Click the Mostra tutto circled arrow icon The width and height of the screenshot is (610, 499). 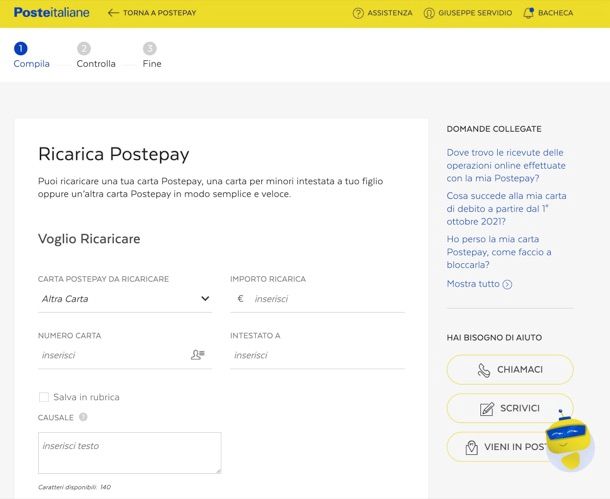[507, 284]
